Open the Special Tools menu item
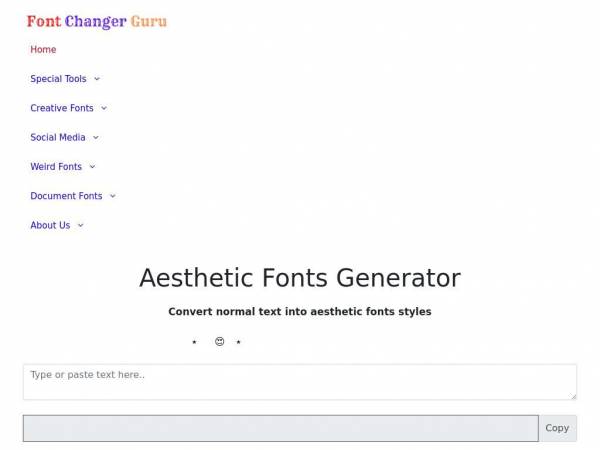 58,79
